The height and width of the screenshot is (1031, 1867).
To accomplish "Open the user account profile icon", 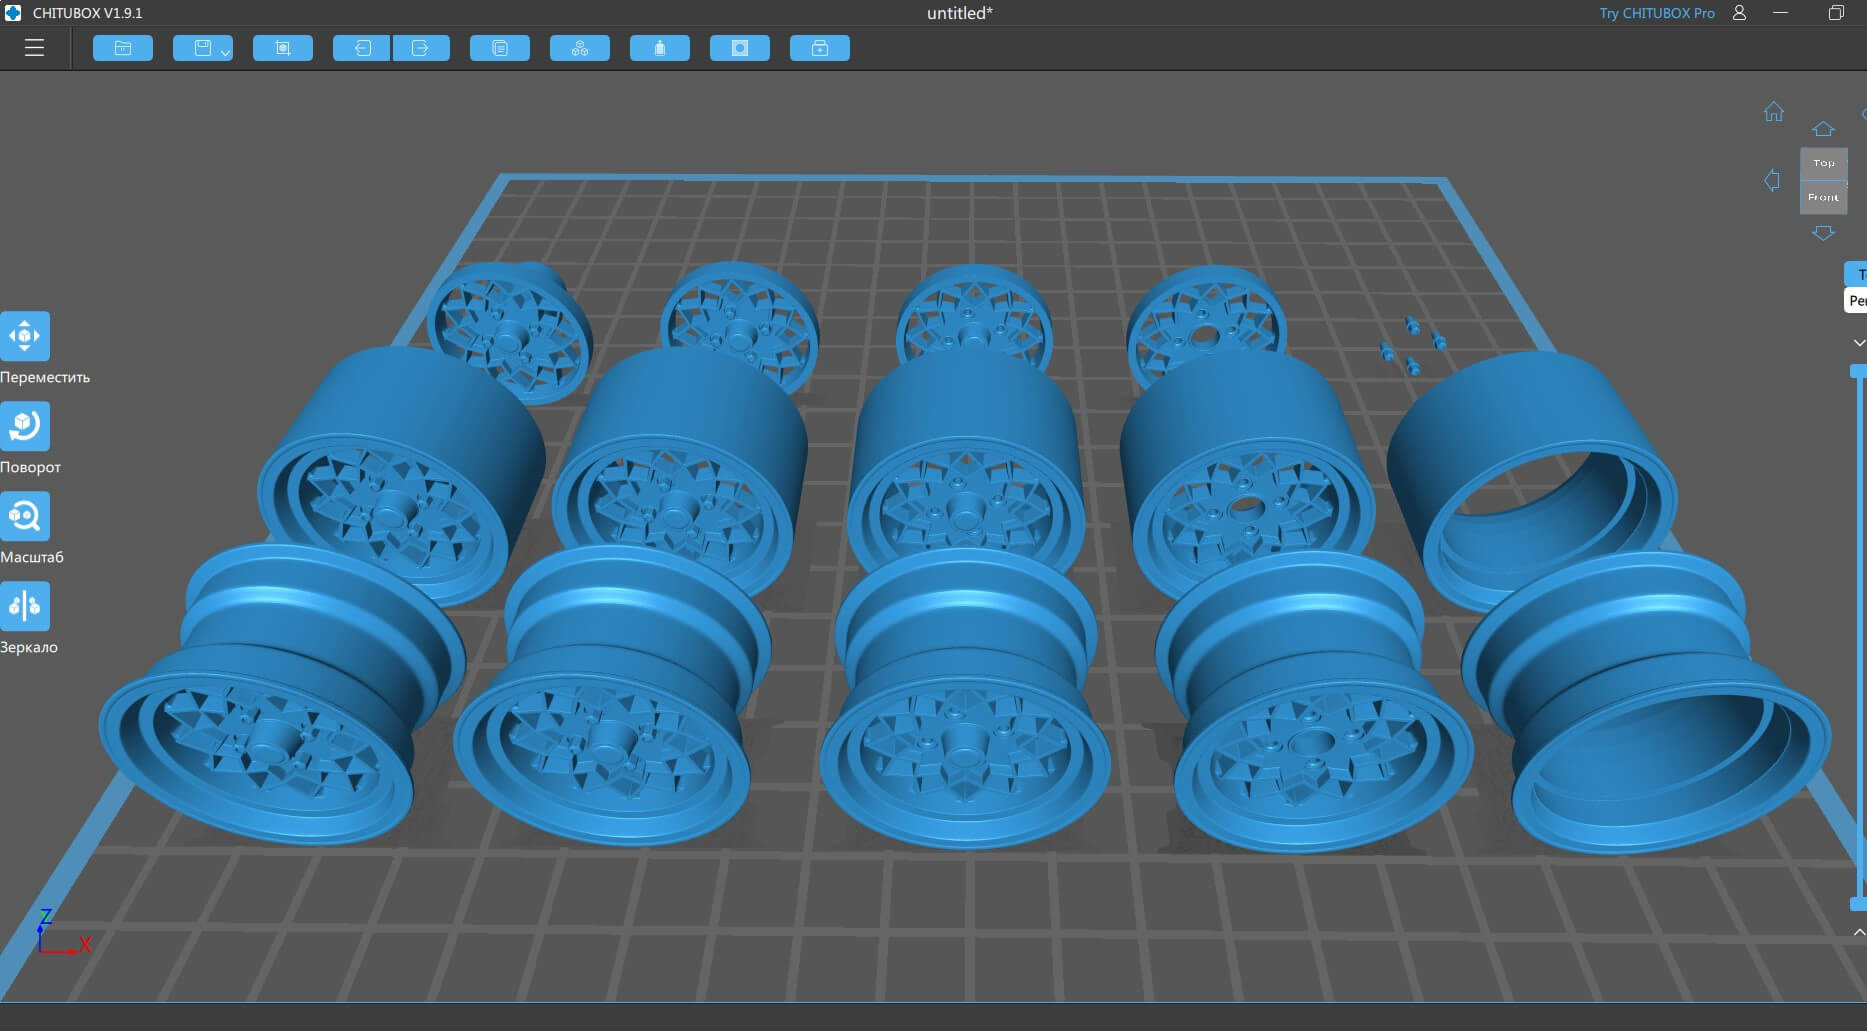I will pyautogui.click(x=1740, y=13).
